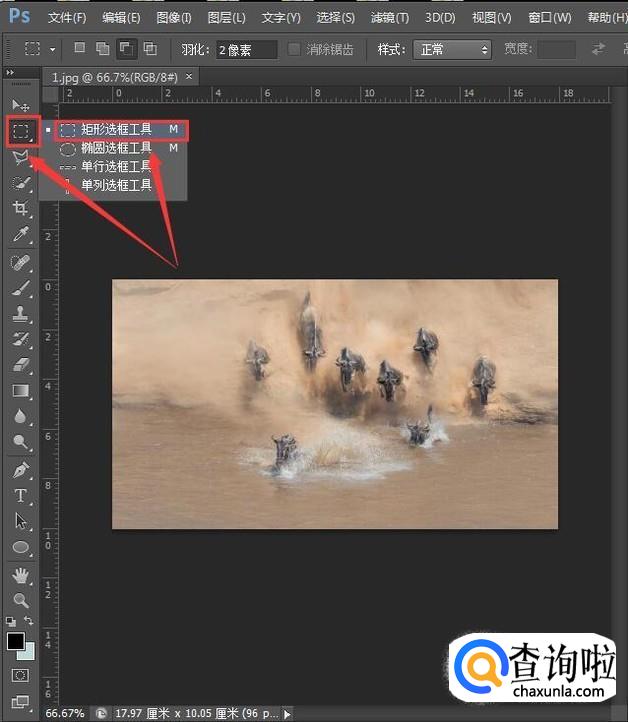Open the 编辑(E) menu
Screen dimensions: 628x722
(x=121, y=18)
